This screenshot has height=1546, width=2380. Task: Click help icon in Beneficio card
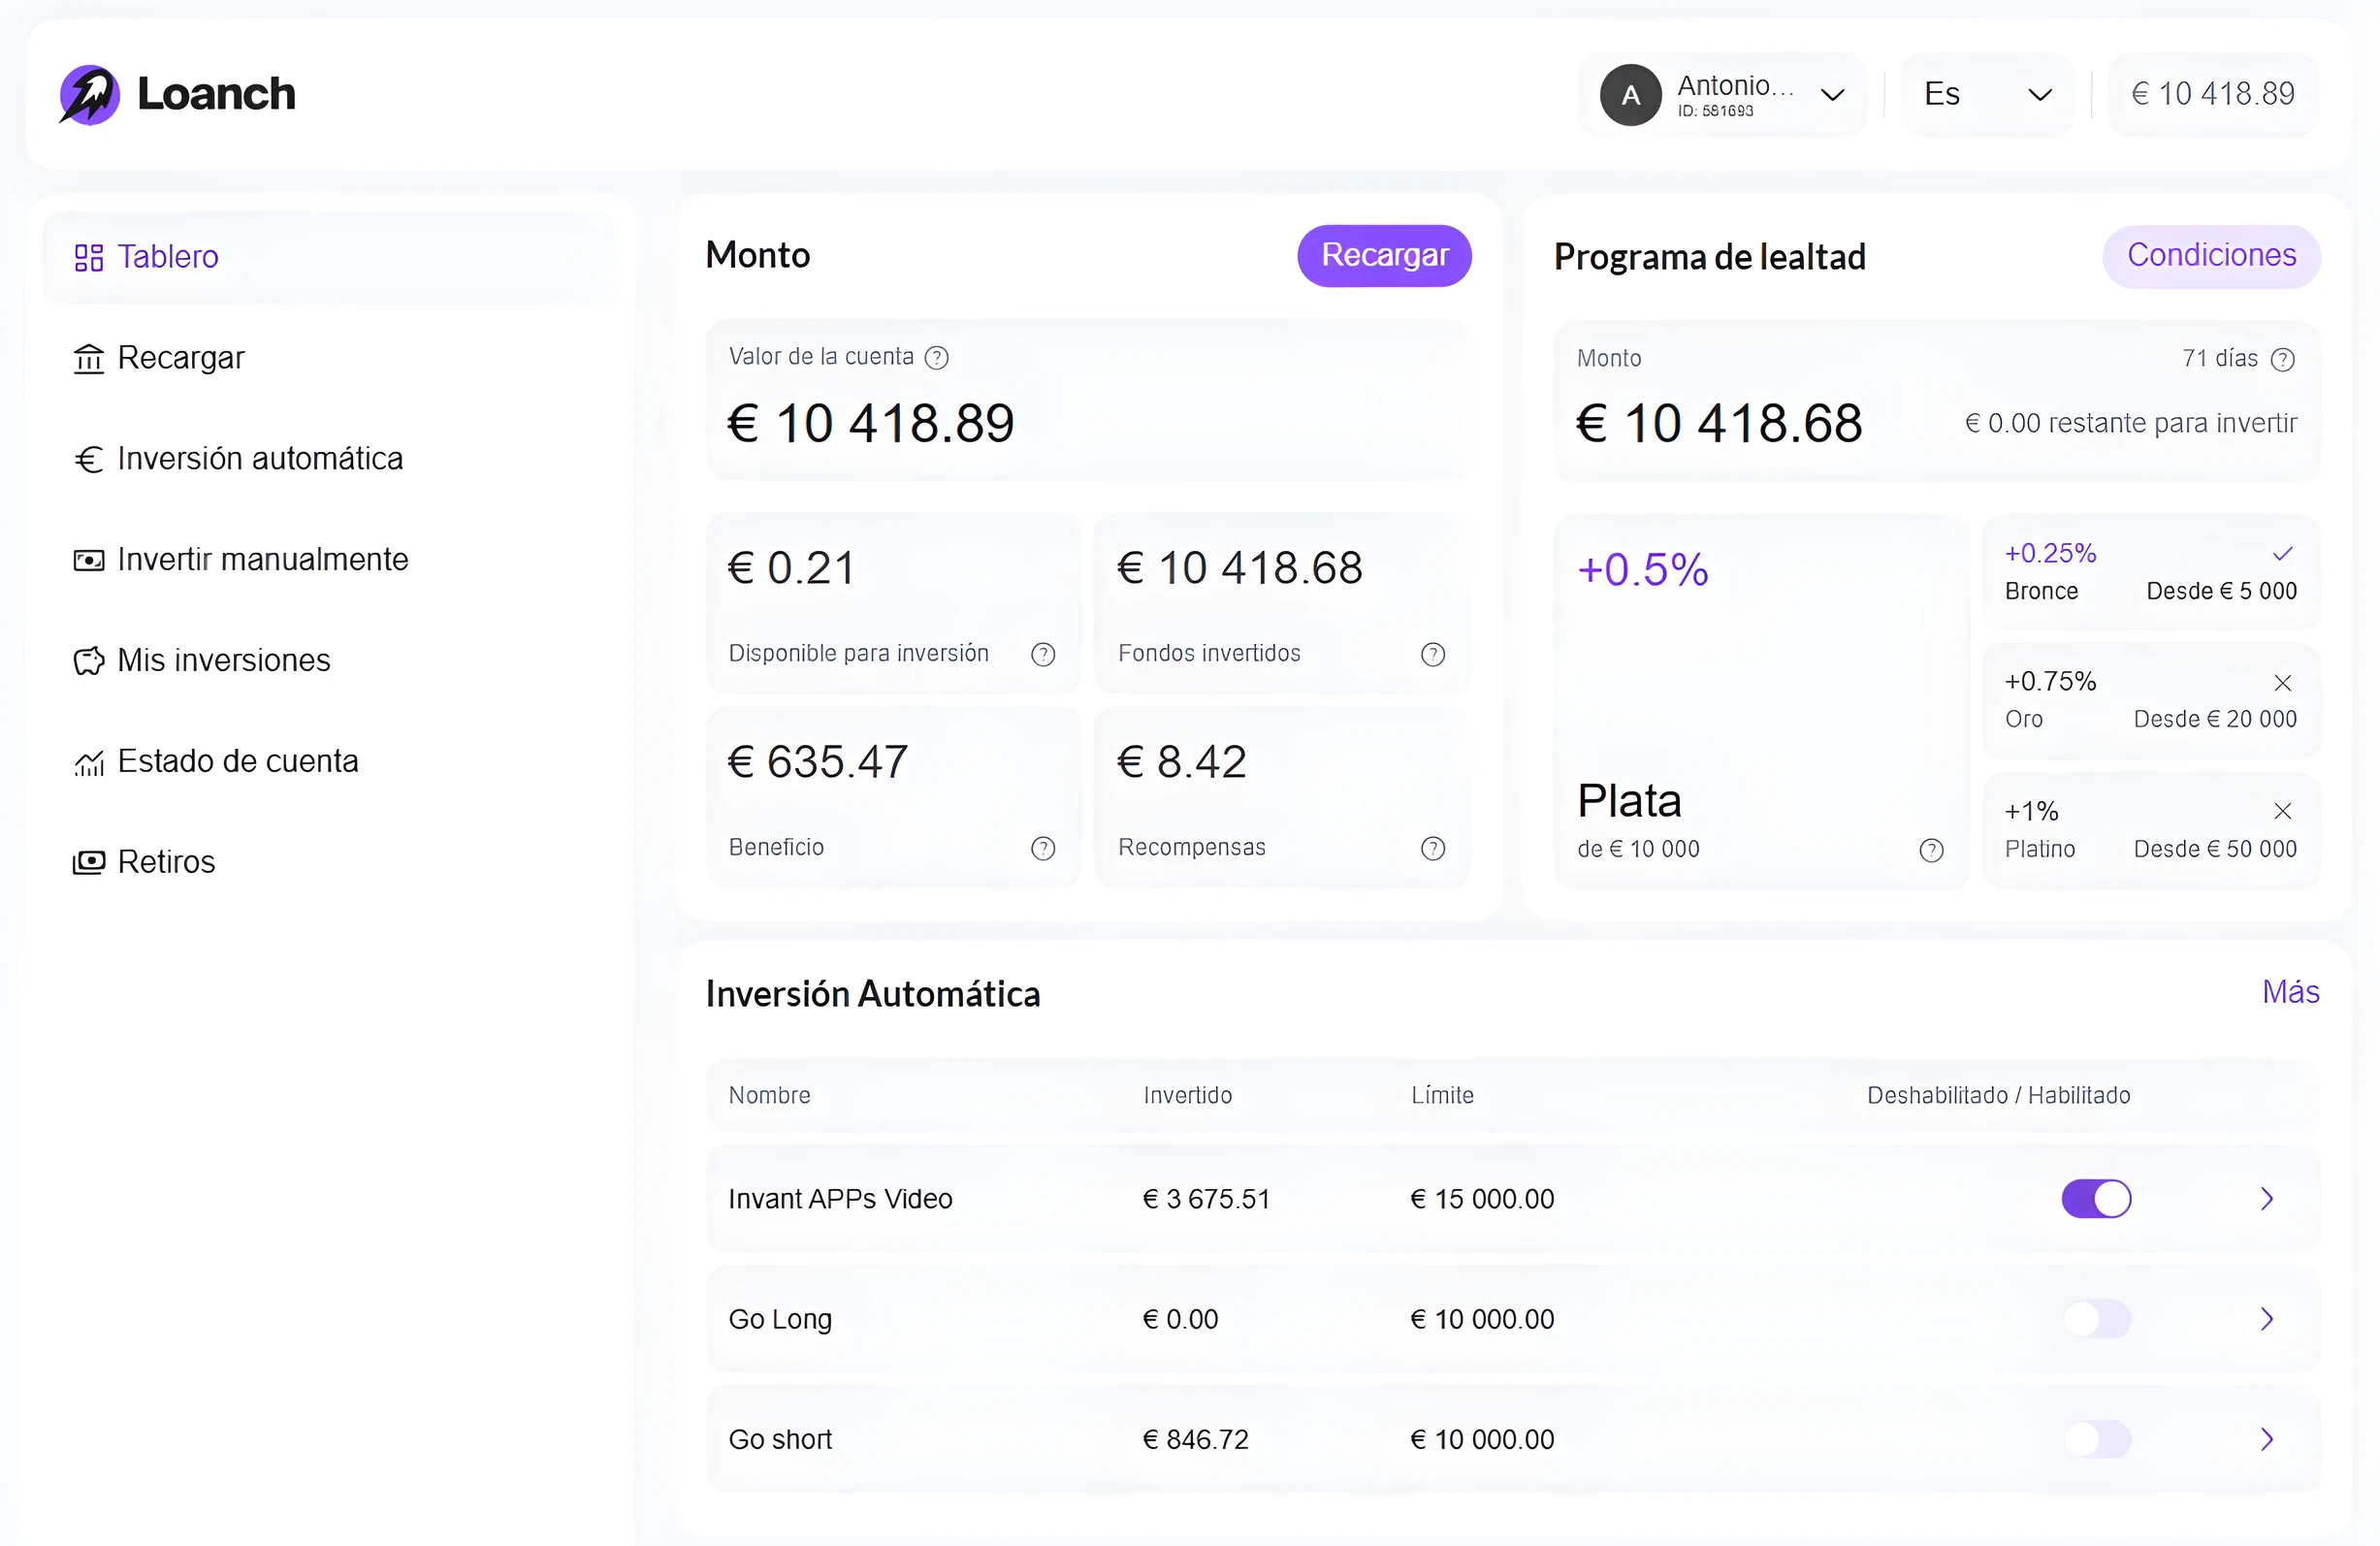point(1042,848)
